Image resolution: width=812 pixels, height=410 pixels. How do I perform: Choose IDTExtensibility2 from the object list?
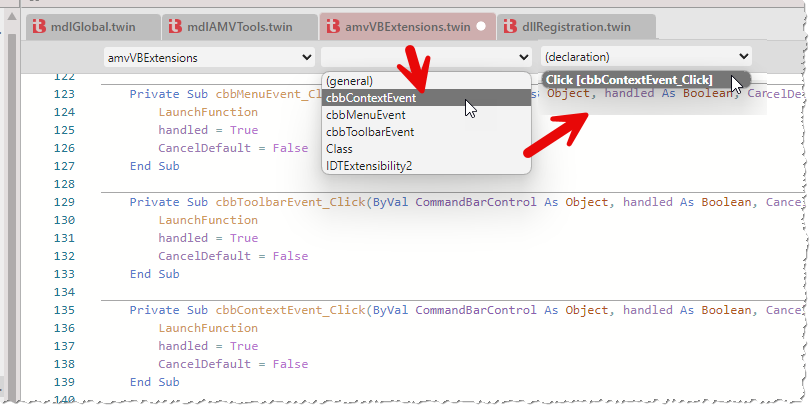pos(367,166)
